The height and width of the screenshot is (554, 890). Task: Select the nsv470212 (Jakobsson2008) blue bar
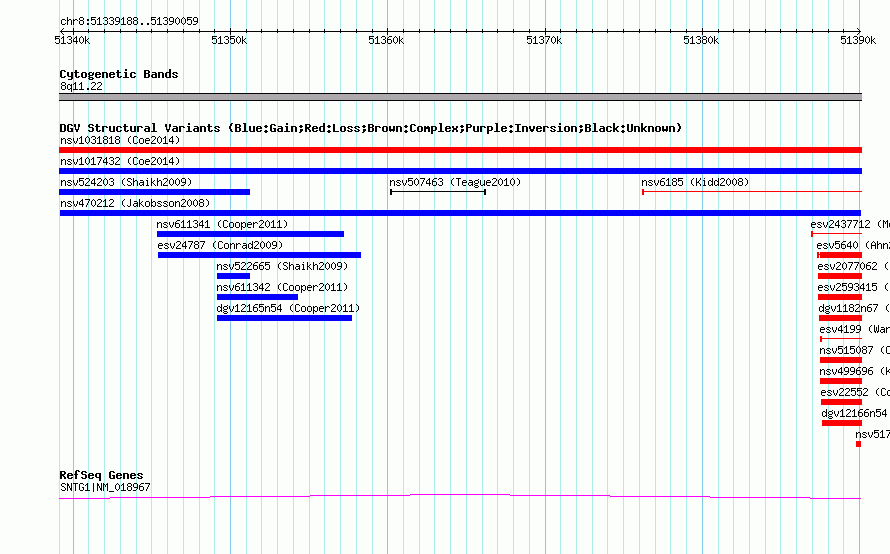pos(460,213)
